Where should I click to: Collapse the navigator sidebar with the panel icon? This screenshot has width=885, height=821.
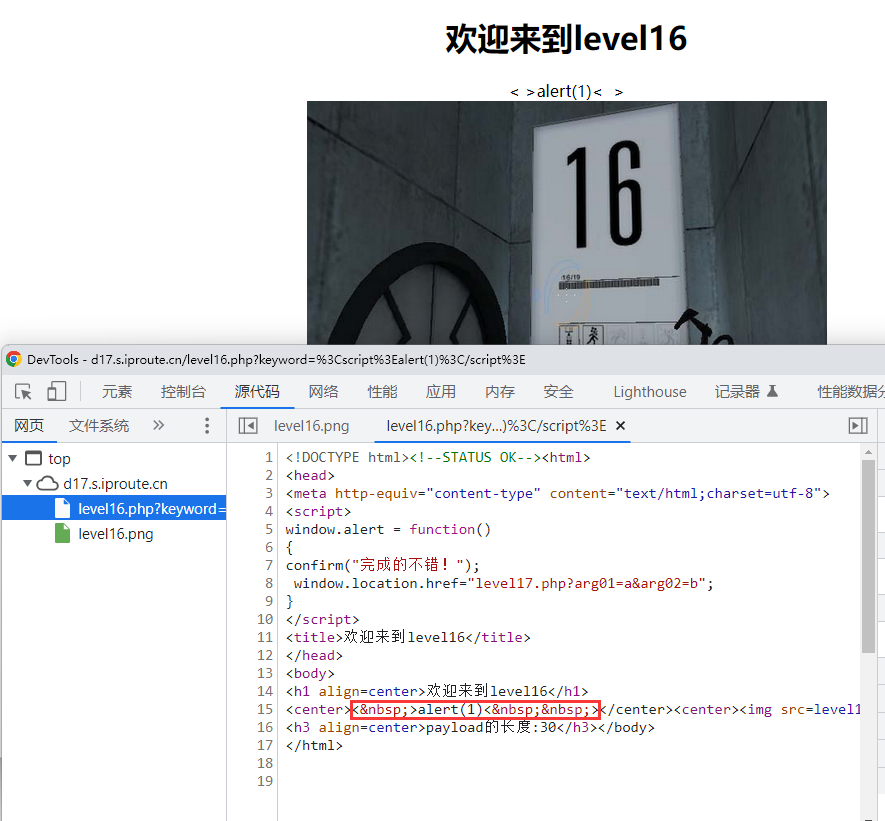click(x=247, y=425)
